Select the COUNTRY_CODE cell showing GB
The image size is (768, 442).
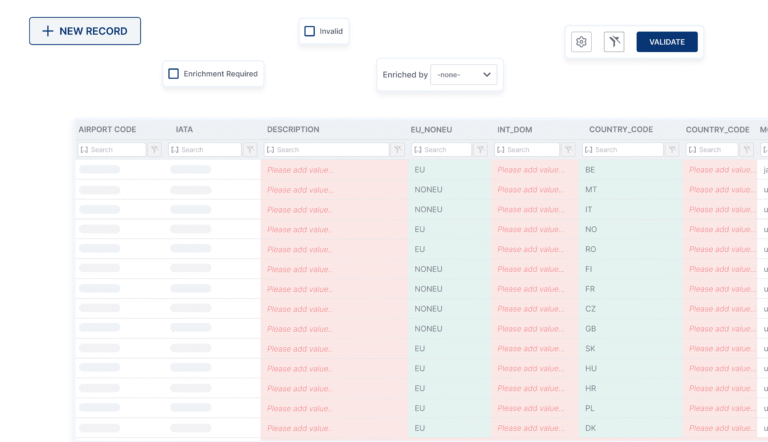[x=630, y=329]
